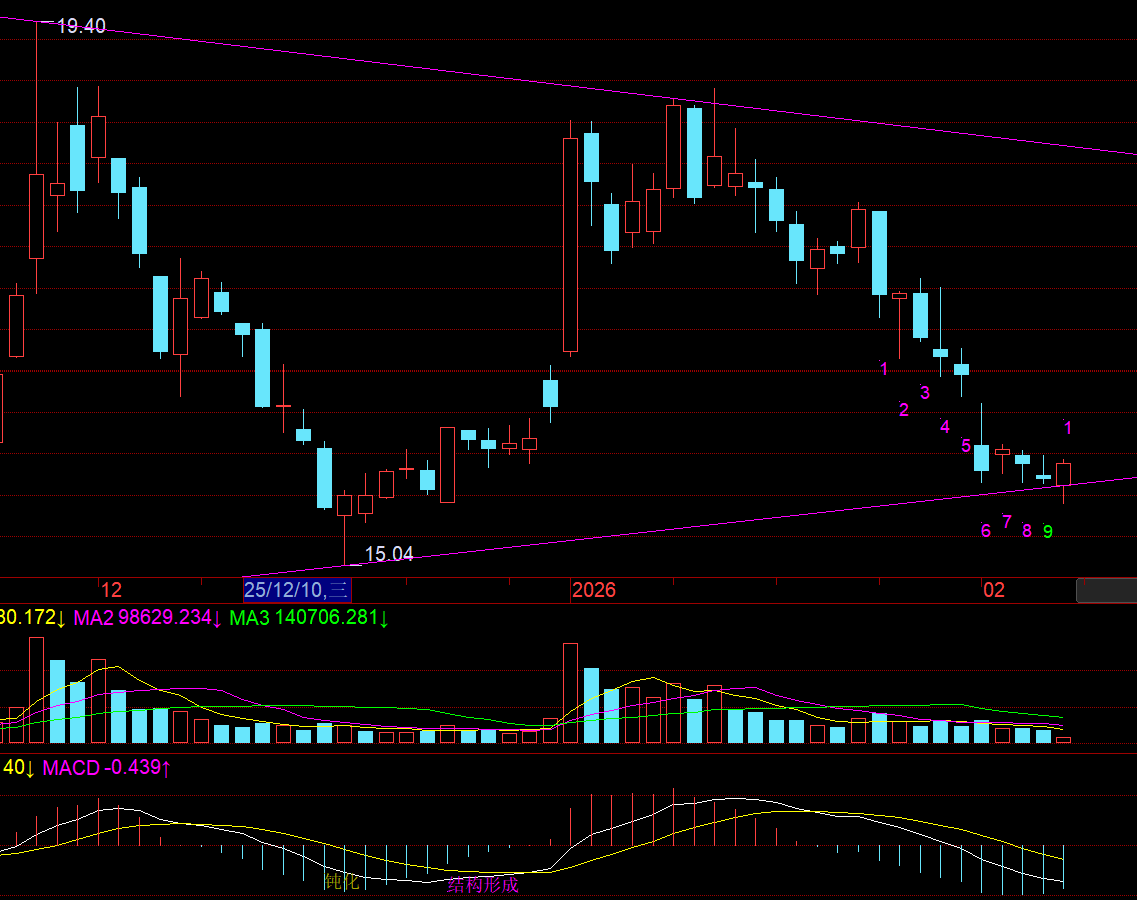Click the magenta sequence number 3
1137x900 pixels.
click(925, 392)
